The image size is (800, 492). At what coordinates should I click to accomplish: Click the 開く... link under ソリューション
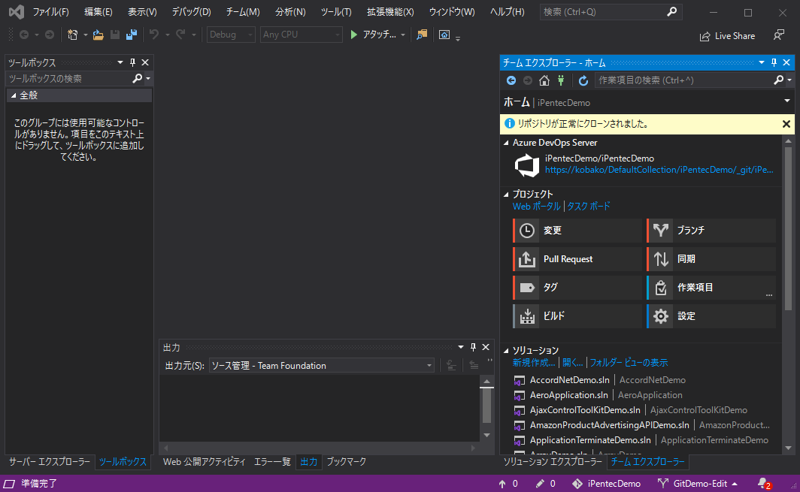572,363
